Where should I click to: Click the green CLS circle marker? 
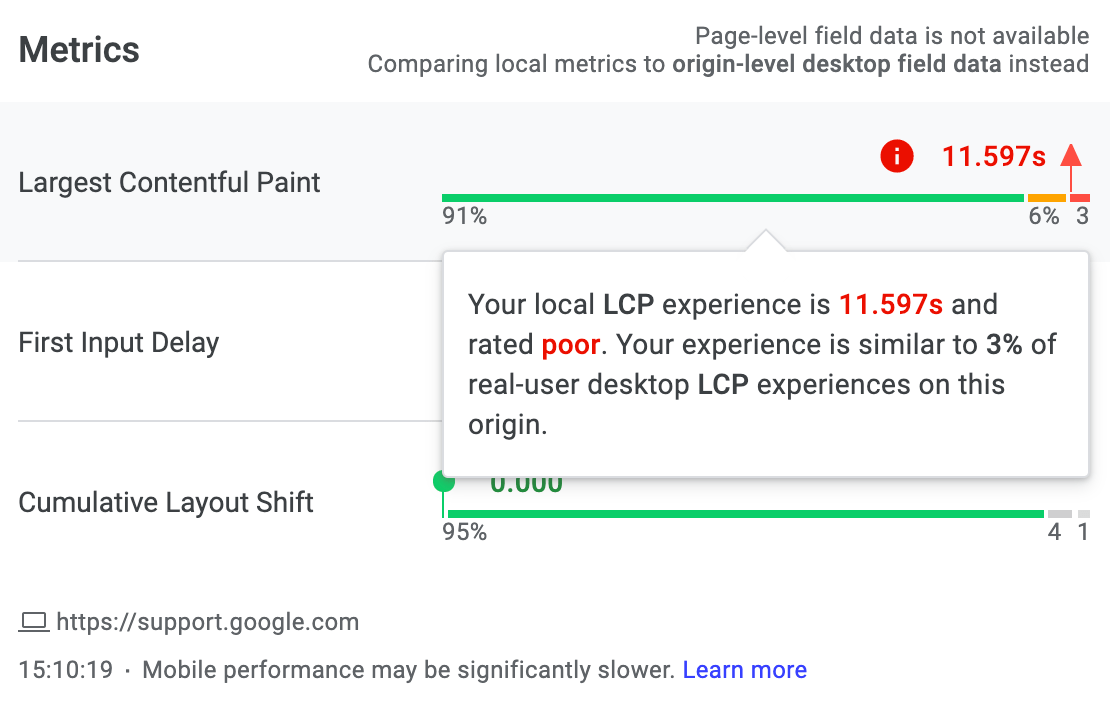(443, 482)
